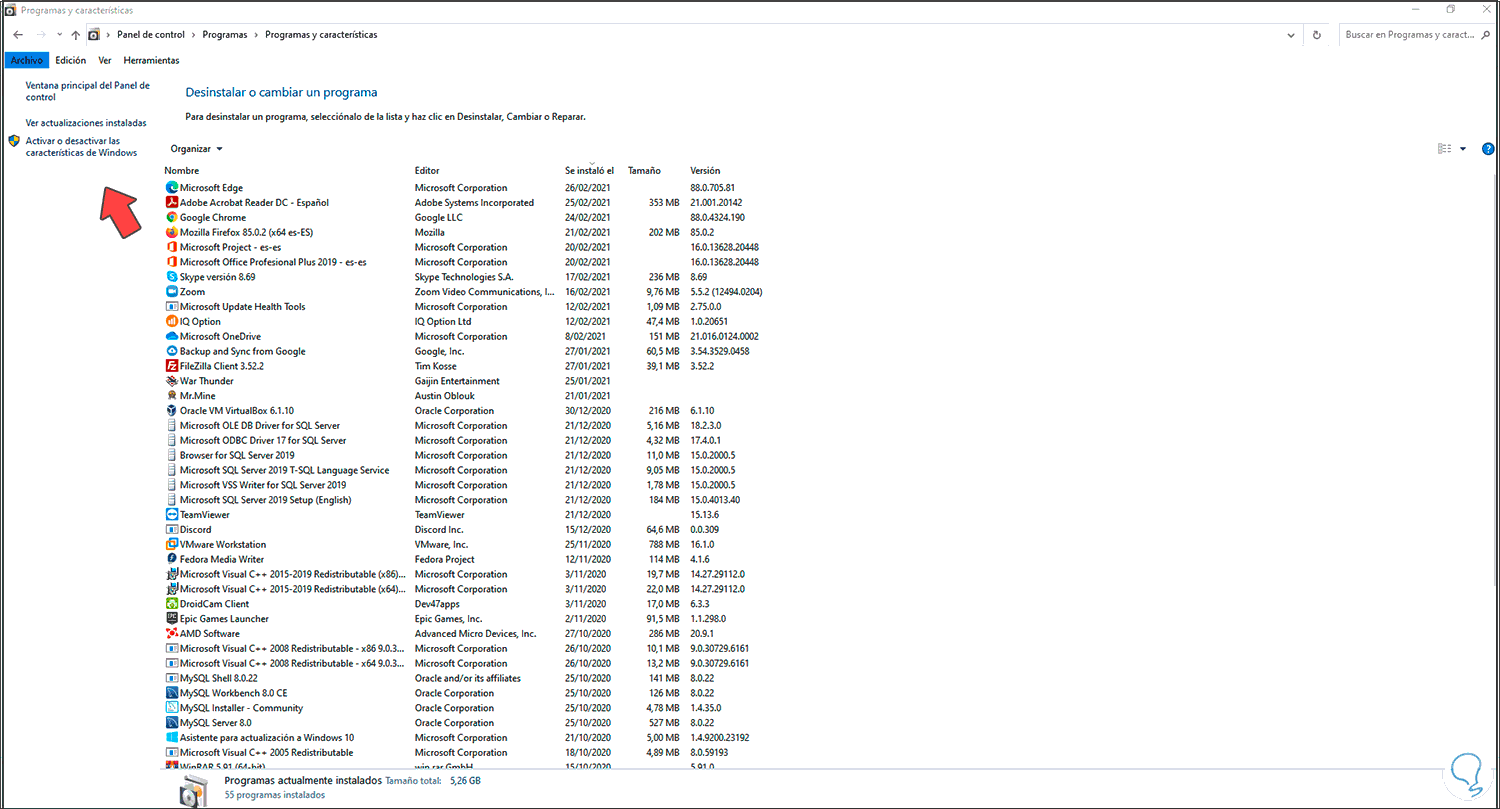The image size is (1500, 809).
Task: Open the Herramientas menu
Action: [x=151, y=60]
